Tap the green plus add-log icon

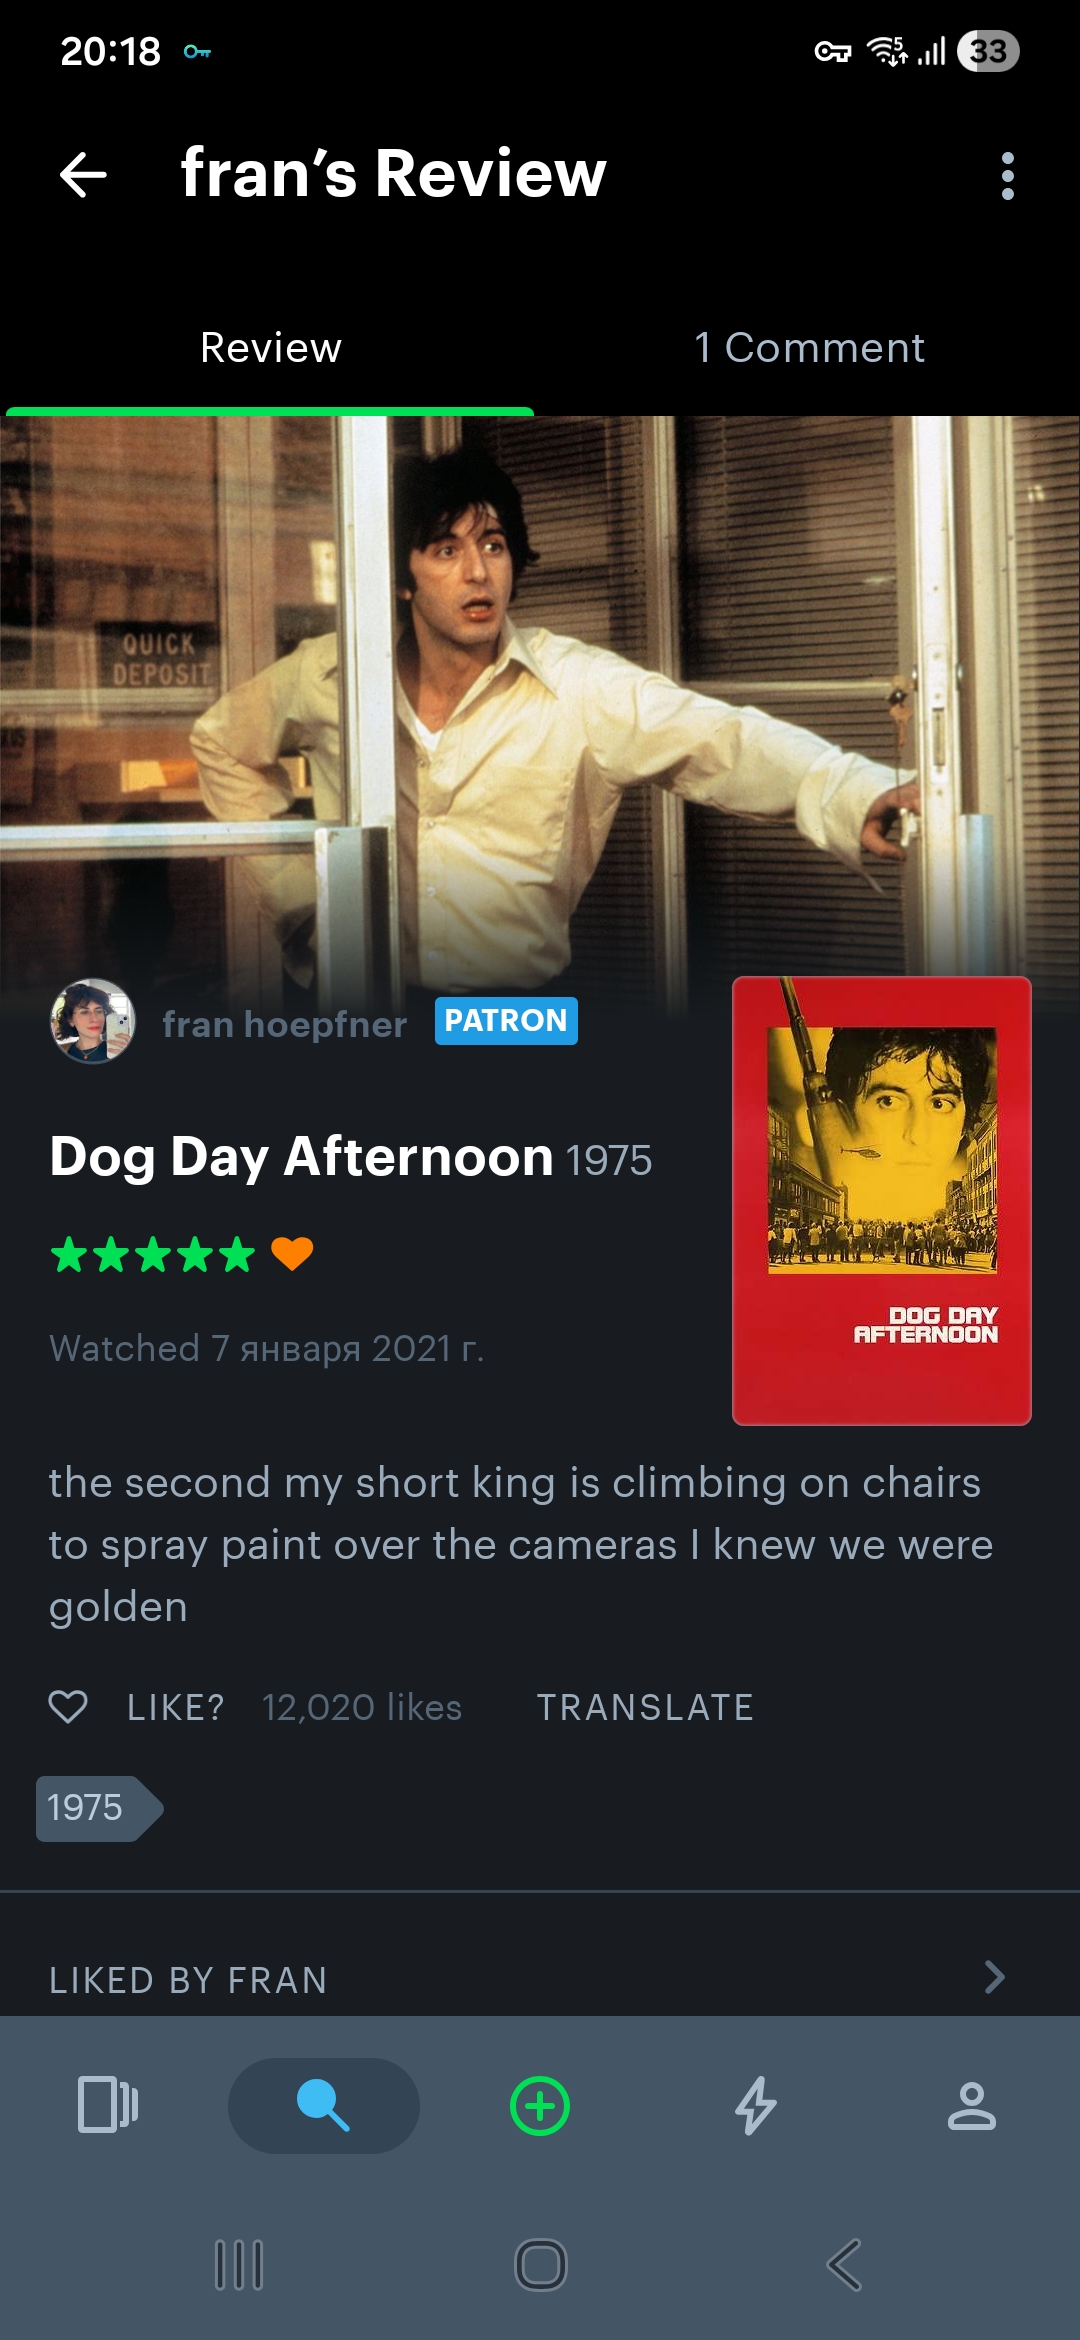540,2106
